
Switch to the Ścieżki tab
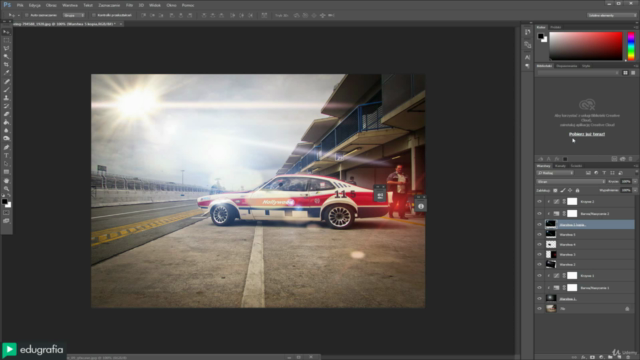[x=576, y=166]
